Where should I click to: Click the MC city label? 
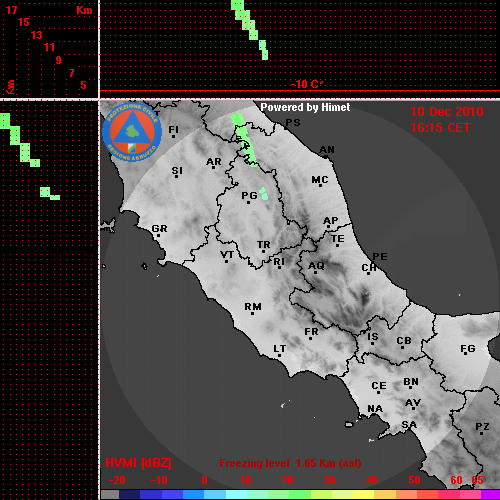pyautogui.click(x=320, y=180)
